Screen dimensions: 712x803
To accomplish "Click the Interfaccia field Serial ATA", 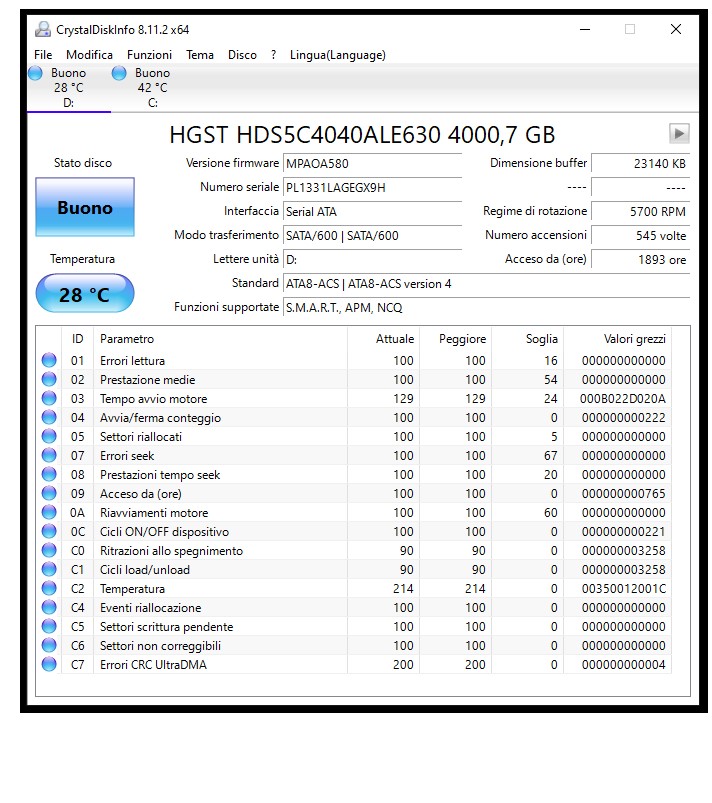I will (372, 212).
